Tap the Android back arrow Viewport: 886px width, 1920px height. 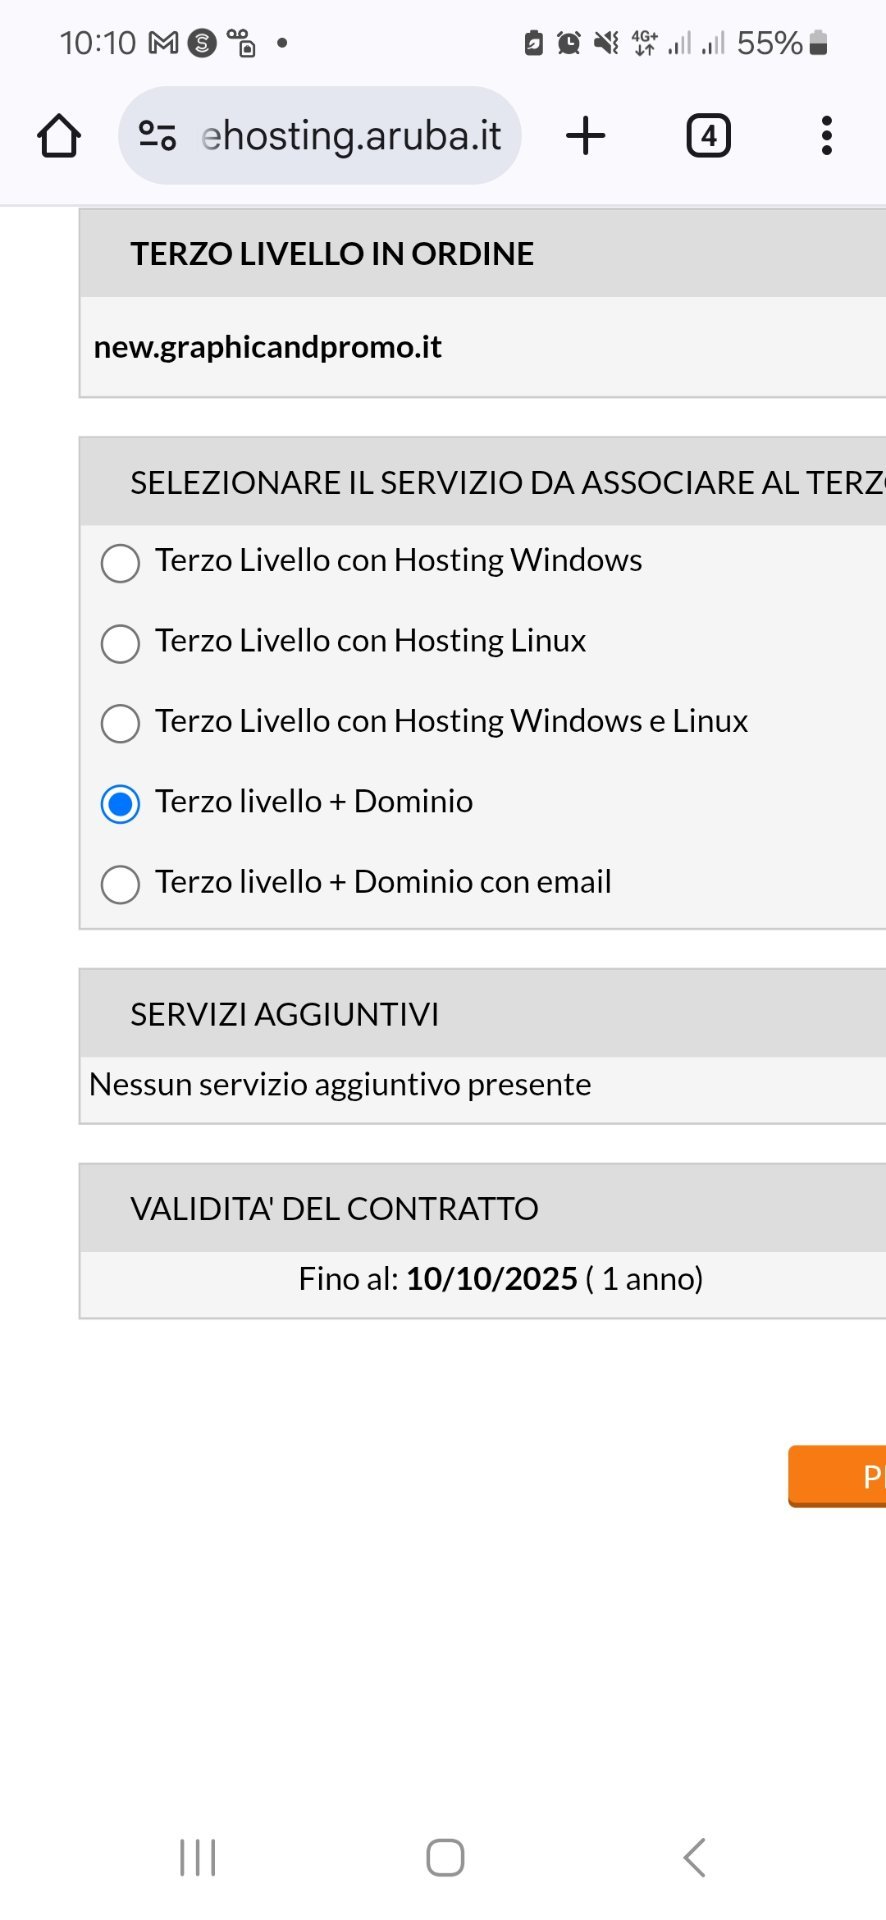pos(694,1858)
